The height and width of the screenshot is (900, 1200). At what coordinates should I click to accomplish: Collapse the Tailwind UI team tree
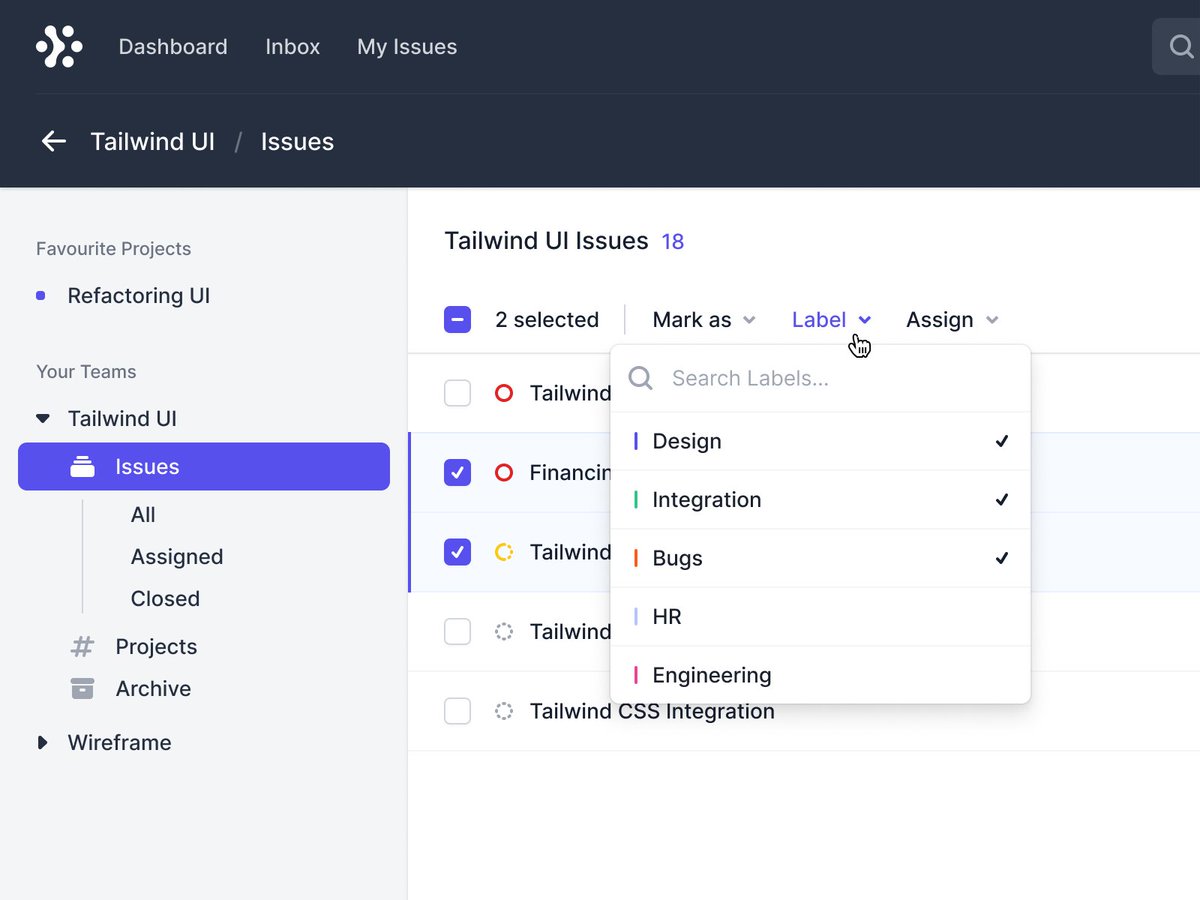(x=42, y=418)
